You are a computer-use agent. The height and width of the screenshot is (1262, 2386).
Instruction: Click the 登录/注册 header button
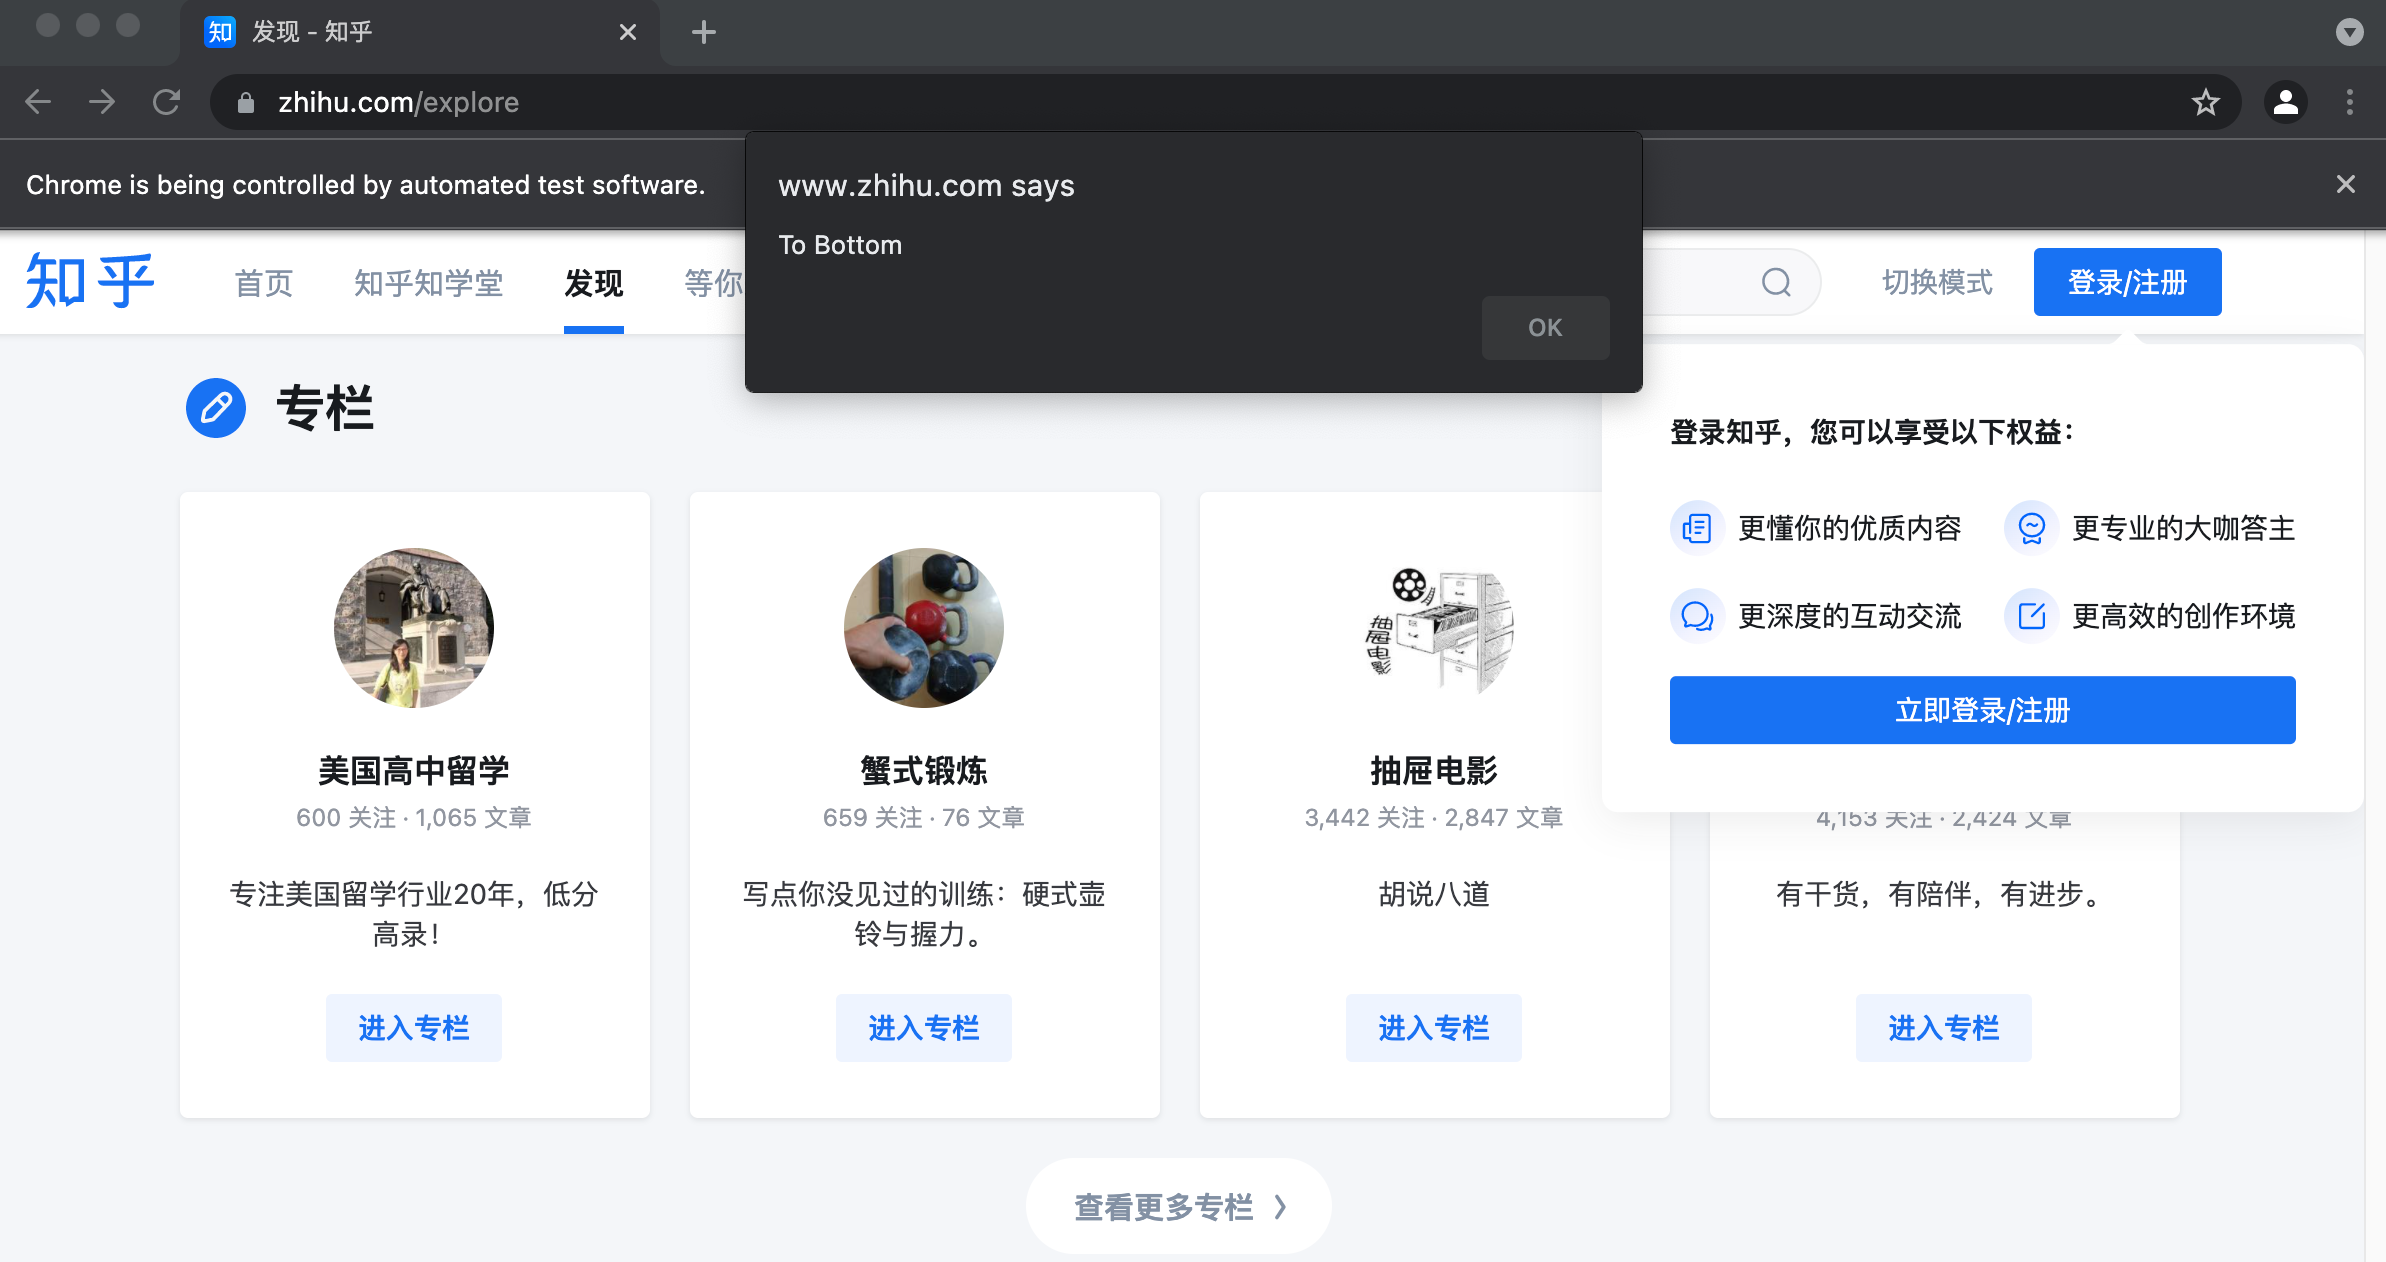2127,282
